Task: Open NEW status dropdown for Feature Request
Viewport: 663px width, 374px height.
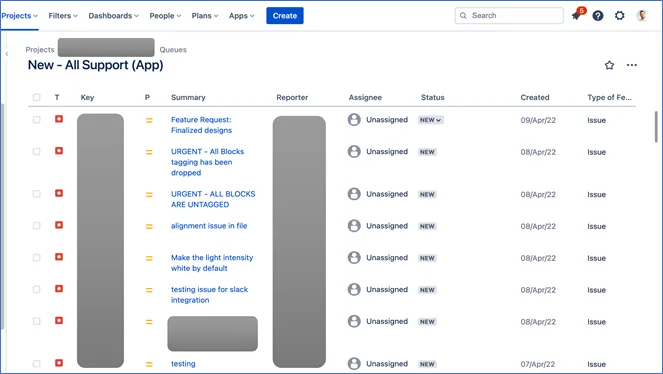Action: tap(431, 120)
